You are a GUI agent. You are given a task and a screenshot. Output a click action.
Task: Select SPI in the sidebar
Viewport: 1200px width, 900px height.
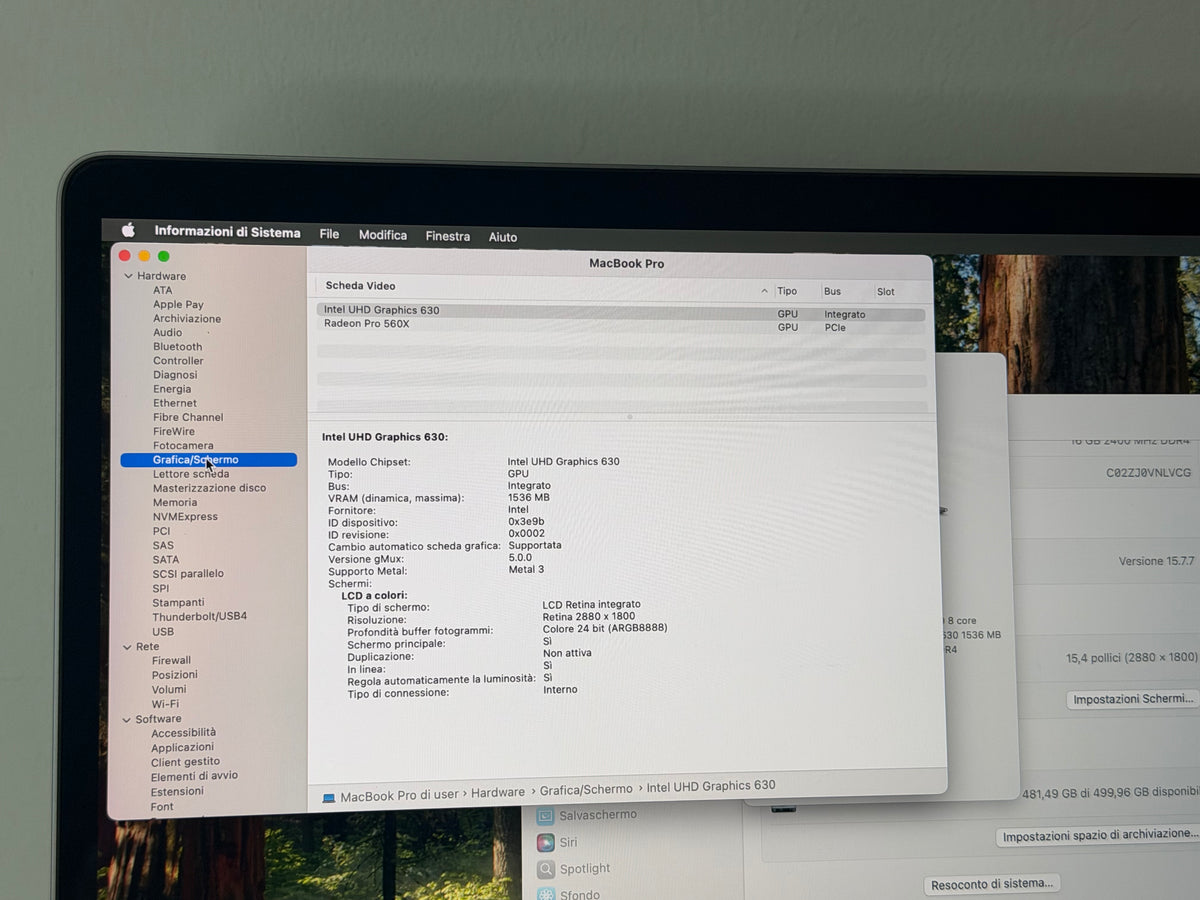(x=160, y=588)
